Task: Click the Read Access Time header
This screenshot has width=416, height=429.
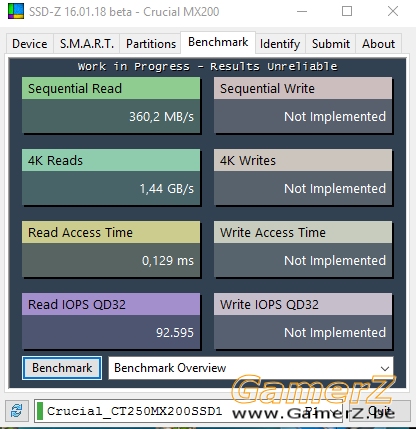Action: click(x=111, y=232)
